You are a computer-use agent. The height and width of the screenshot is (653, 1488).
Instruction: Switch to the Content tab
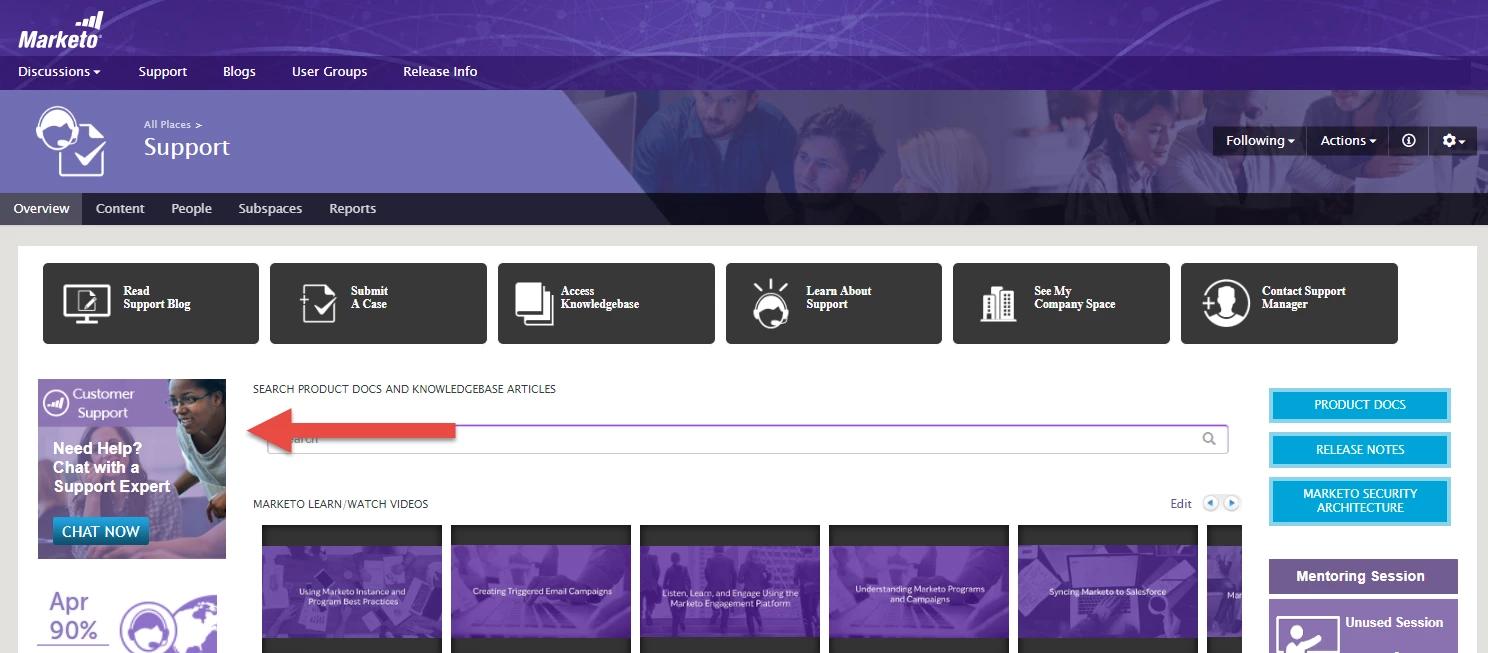coord(120,209)
